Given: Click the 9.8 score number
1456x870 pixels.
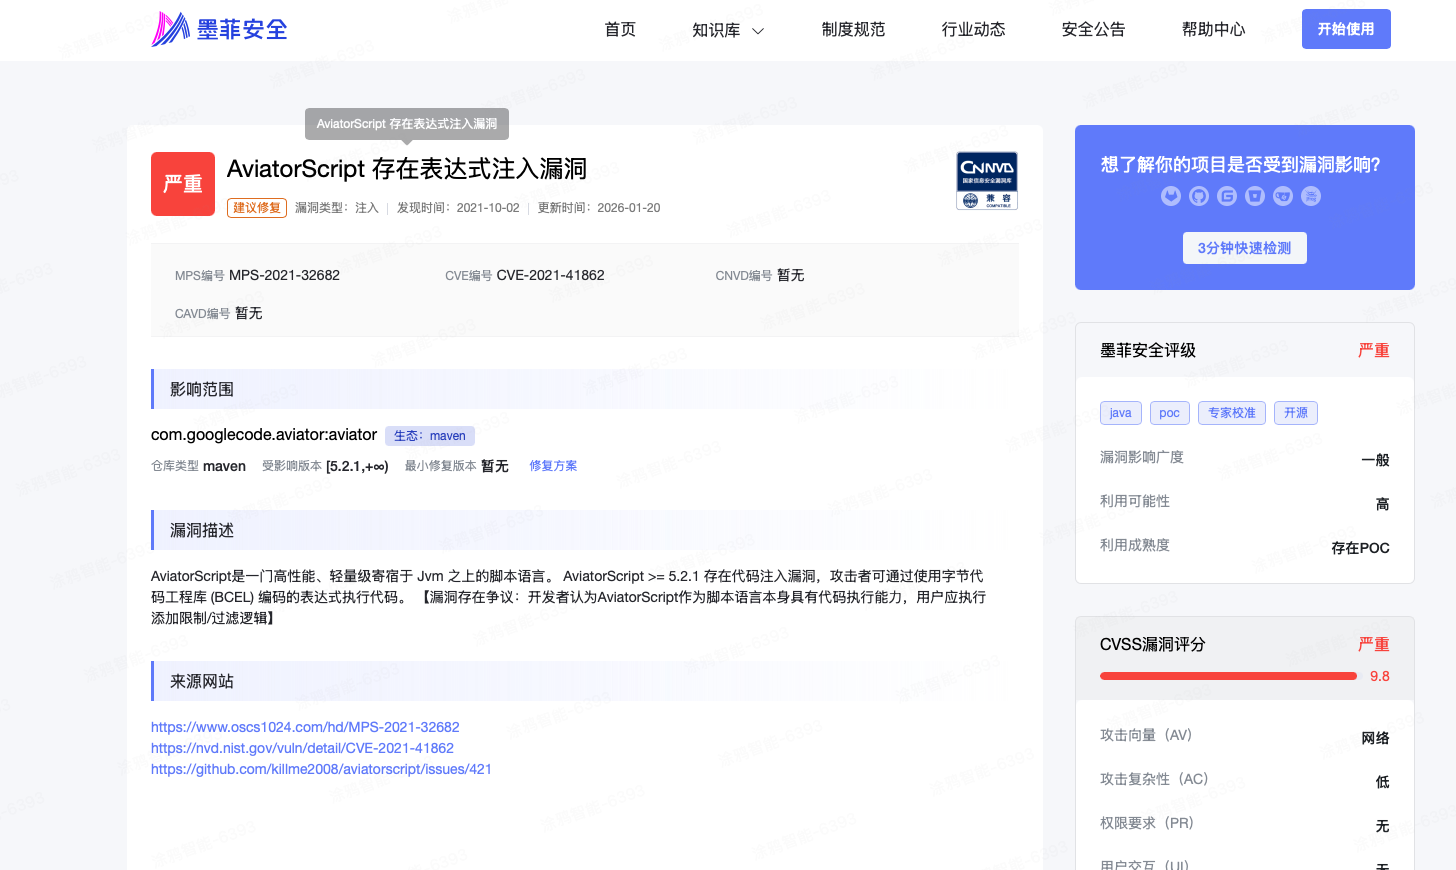Looking at the screenshot, I should [1380, 676].
